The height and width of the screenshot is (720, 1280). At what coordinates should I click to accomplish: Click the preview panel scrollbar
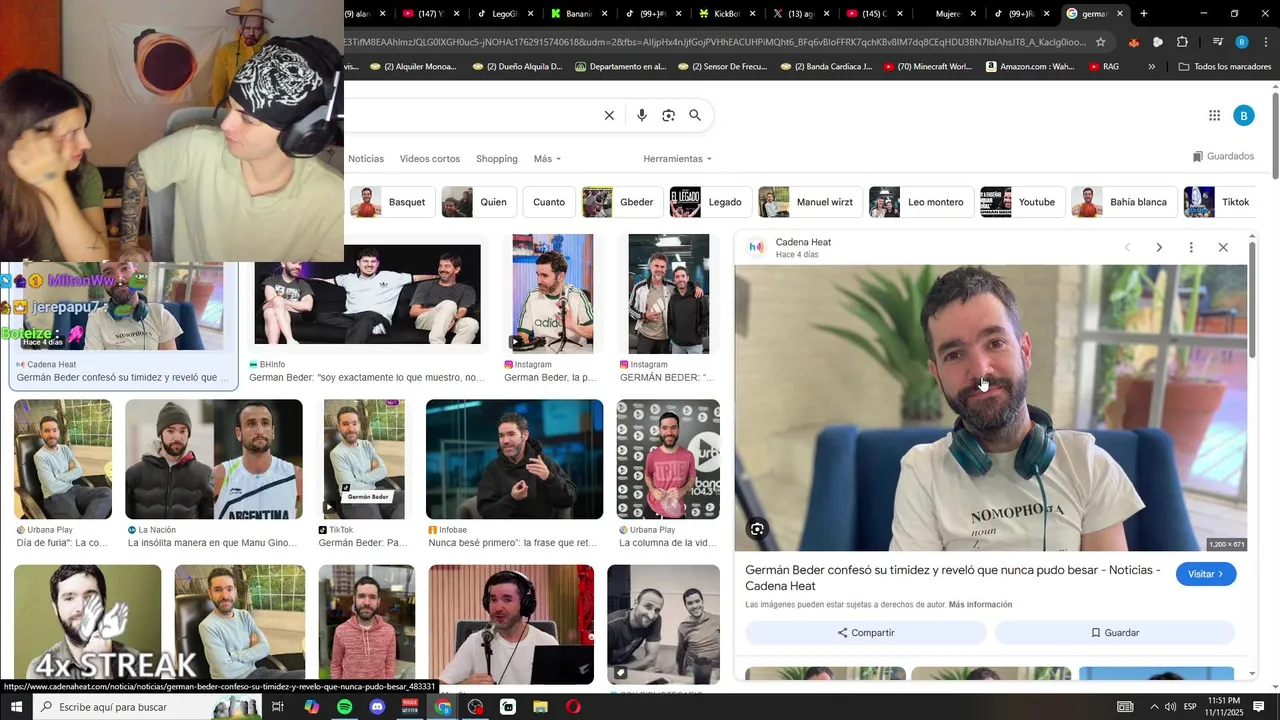1251,299
